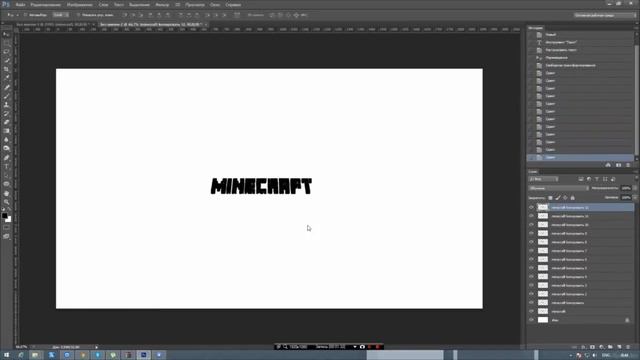Select the Eyedropper tool
This screenshot has height=360, width=640.
point(6,78)
